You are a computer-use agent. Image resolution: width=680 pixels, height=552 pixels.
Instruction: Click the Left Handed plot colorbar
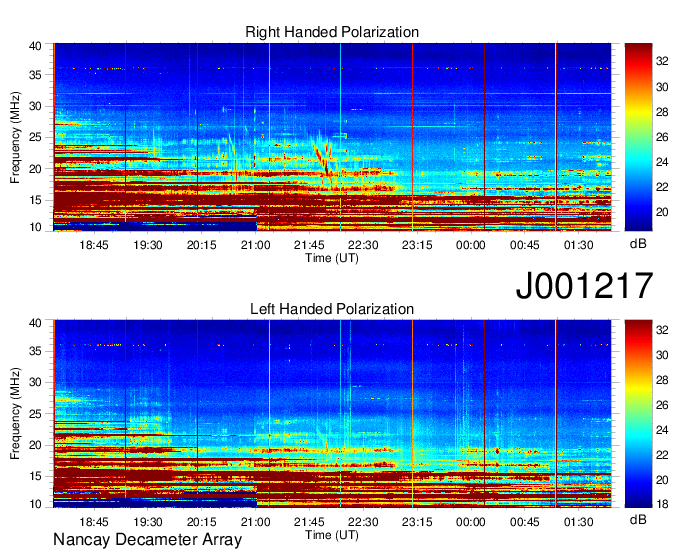click(638, 414)
